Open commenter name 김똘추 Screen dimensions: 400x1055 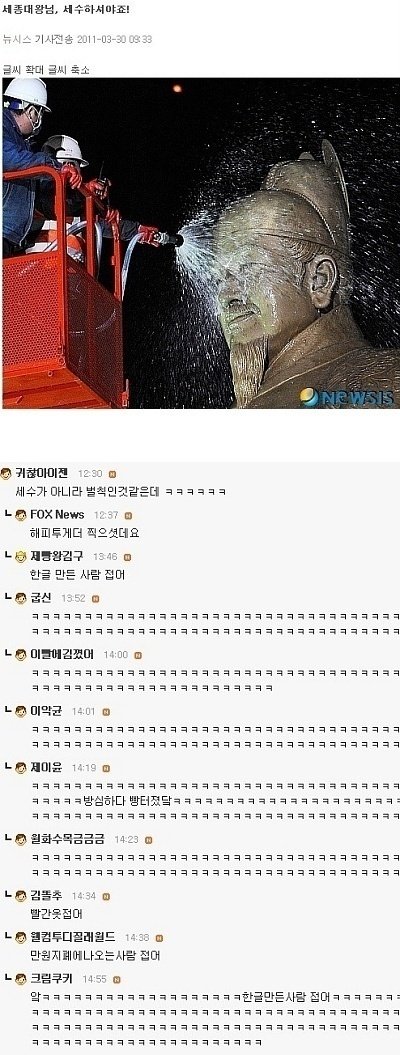[x=46, y=896]
